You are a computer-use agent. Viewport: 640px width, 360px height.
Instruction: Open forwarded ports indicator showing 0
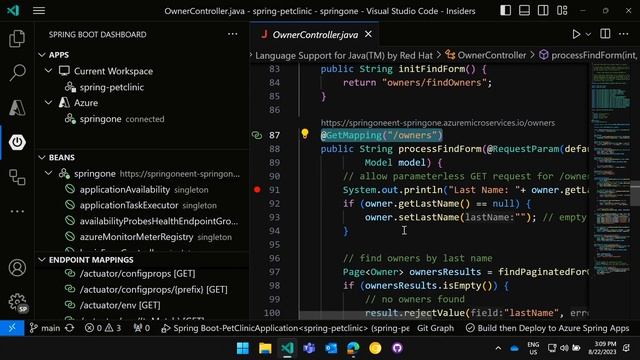142,328
